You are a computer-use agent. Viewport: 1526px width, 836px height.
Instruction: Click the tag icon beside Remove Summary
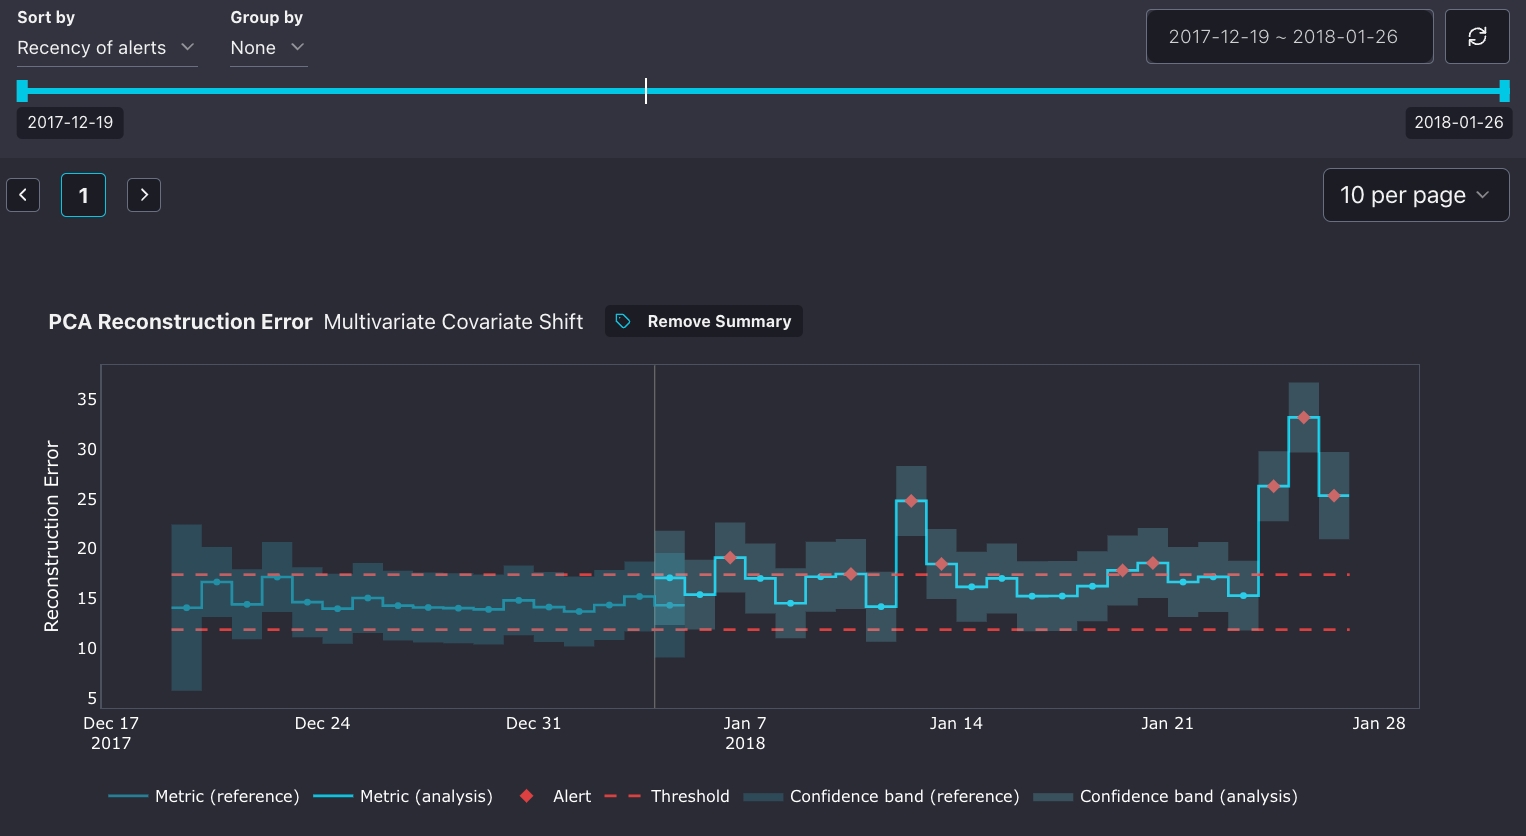623,321
